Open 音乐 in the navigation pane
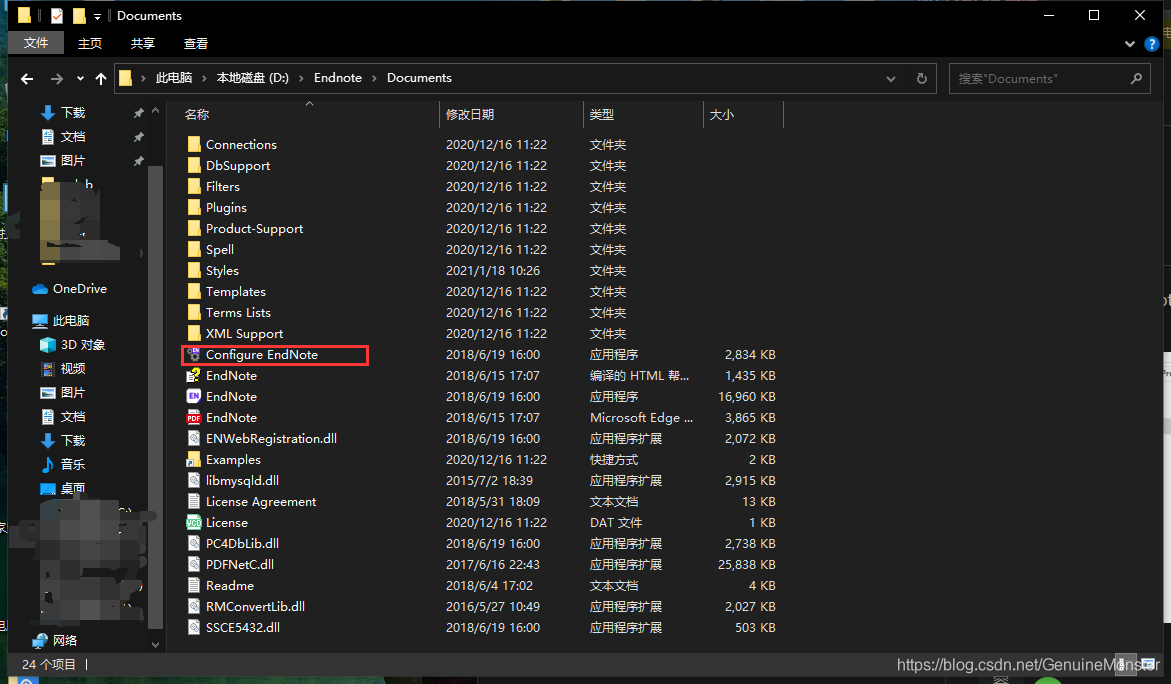This screenshot has height=684, width=1171. [x=63, y=464]
